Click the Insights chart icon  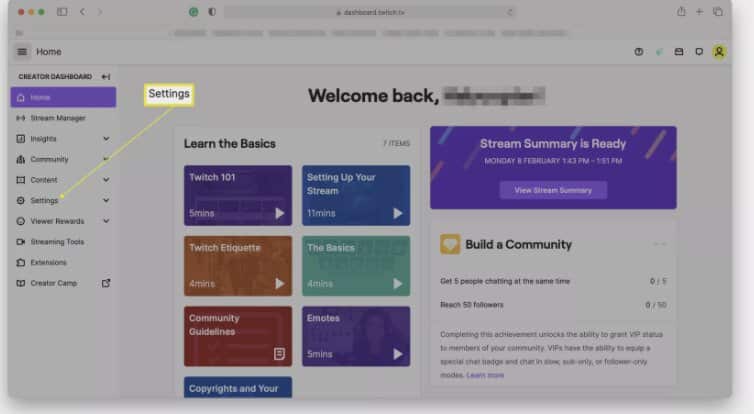coord(21,138)
